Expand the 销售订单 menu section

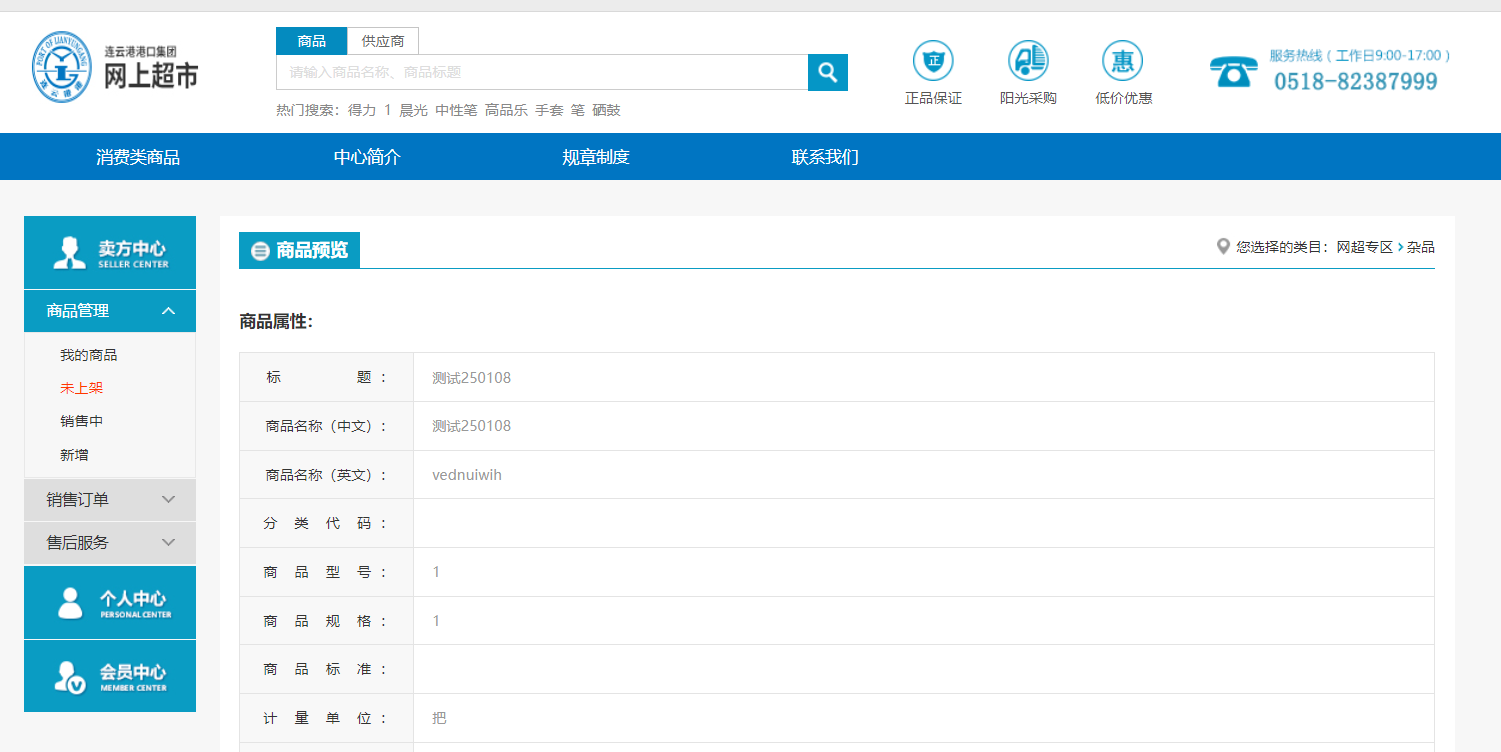[x=110, y=500]
